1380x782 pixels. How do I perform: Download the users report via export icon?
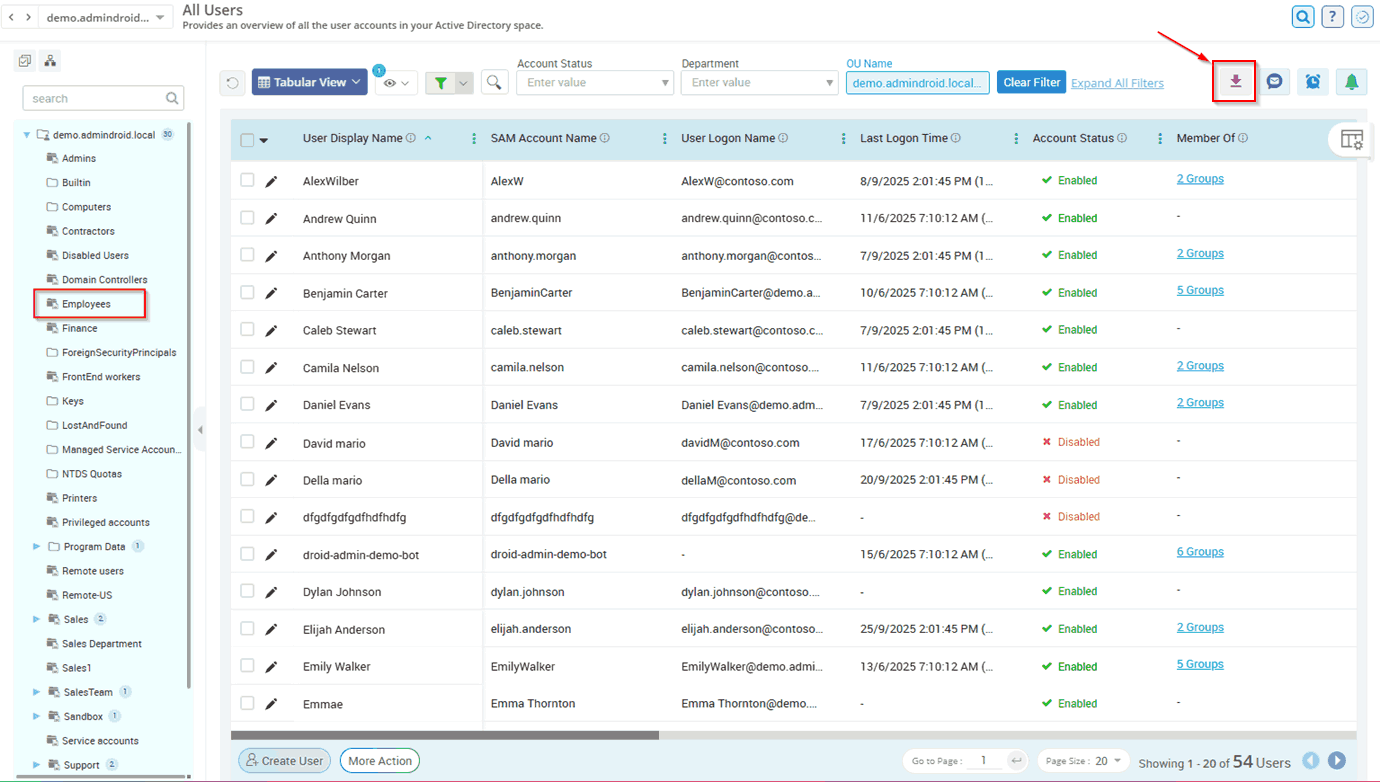tap(1233, 80)
